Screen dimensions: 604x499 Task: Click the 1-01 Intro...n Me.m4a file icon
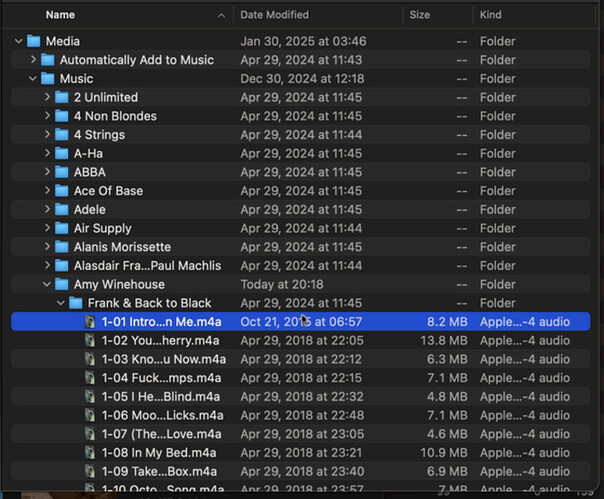pos(90,322)
